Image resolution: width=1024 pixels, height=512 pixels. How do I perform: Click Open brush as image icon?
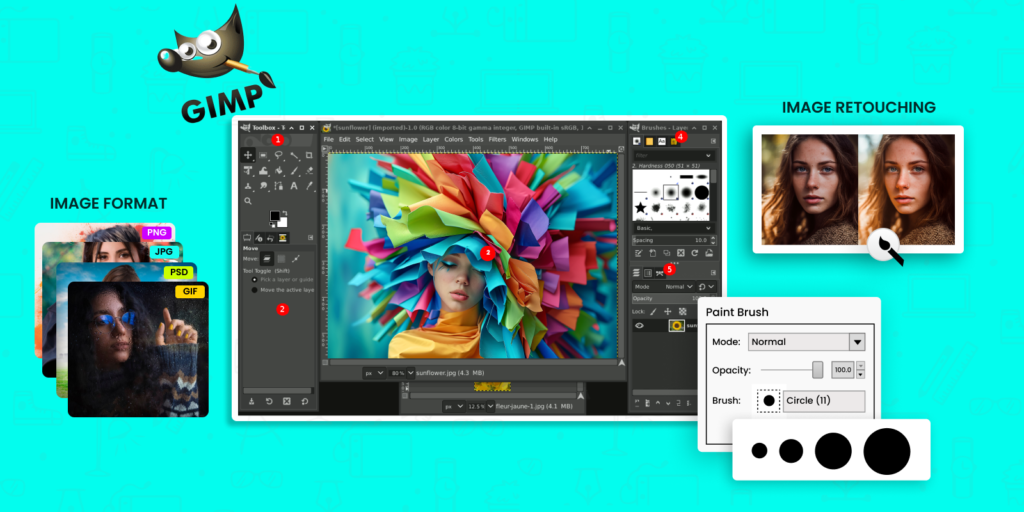[x=709, y=253]
